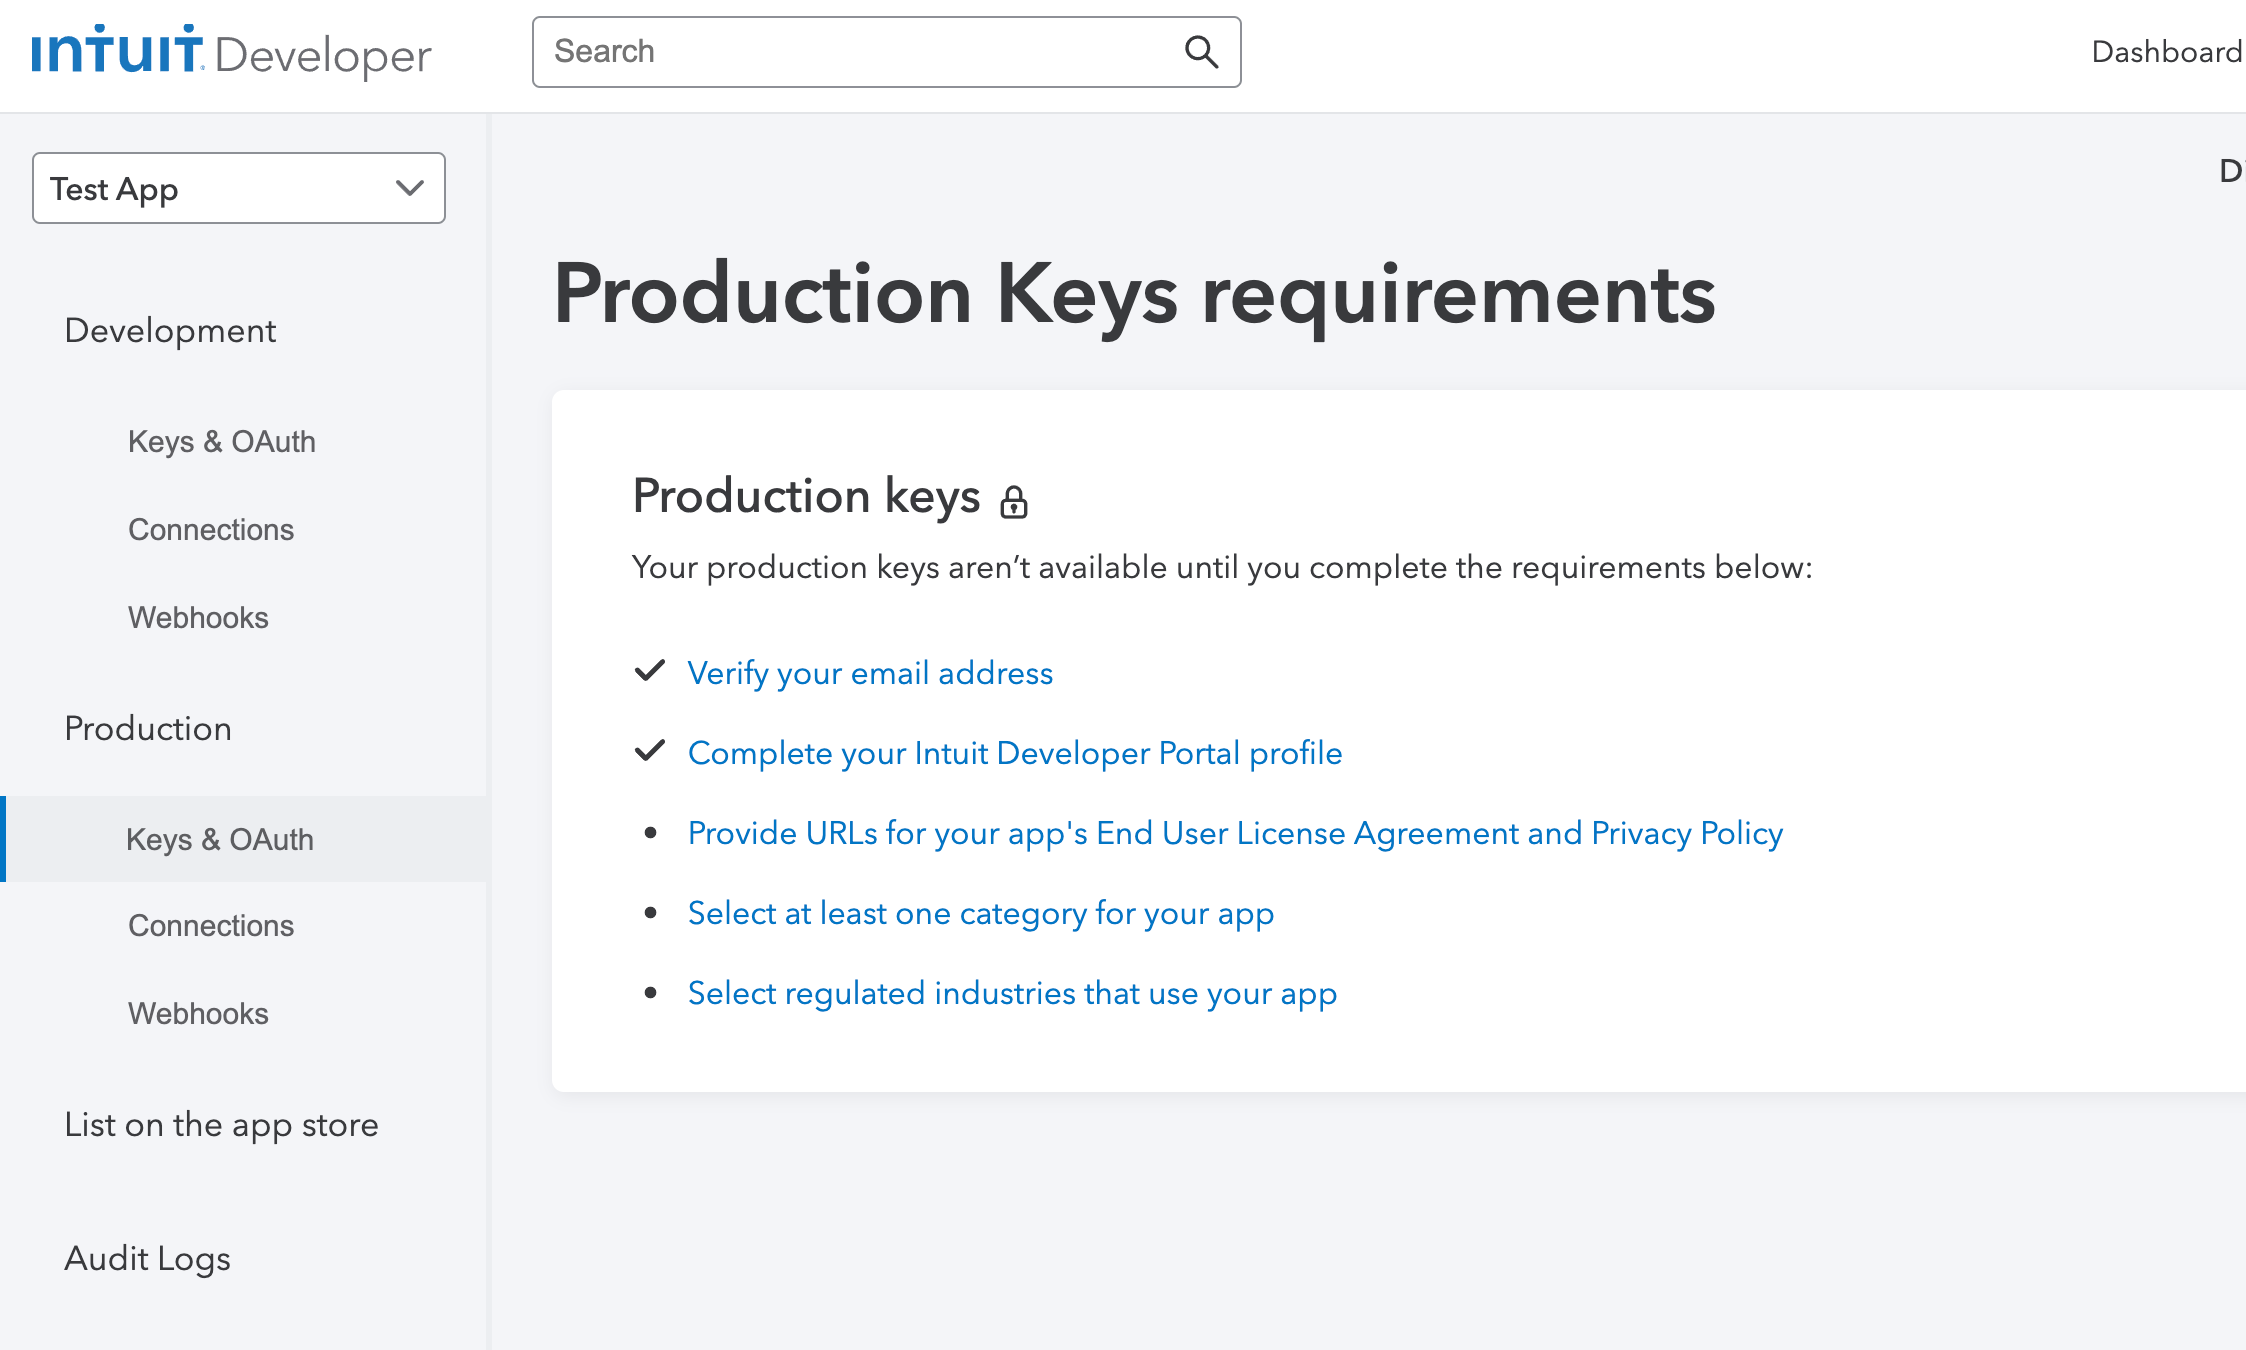
Task: Click the Production keys card title
Action: [806, 497]
